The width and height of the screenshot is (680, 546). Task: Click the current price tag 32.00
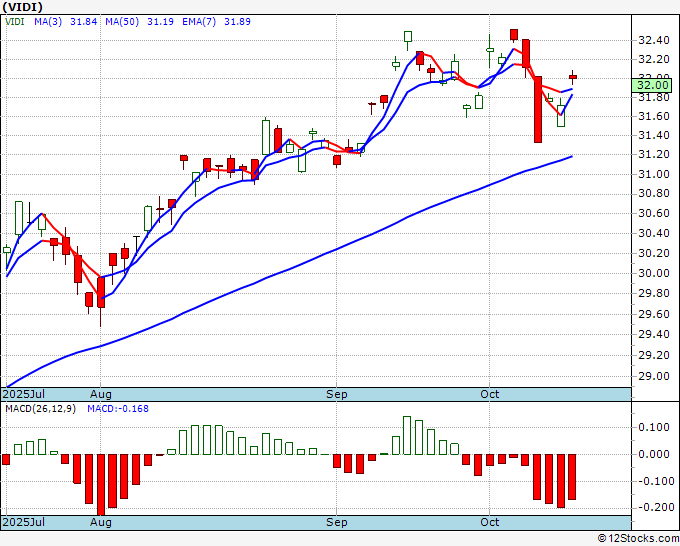(651, 85)
